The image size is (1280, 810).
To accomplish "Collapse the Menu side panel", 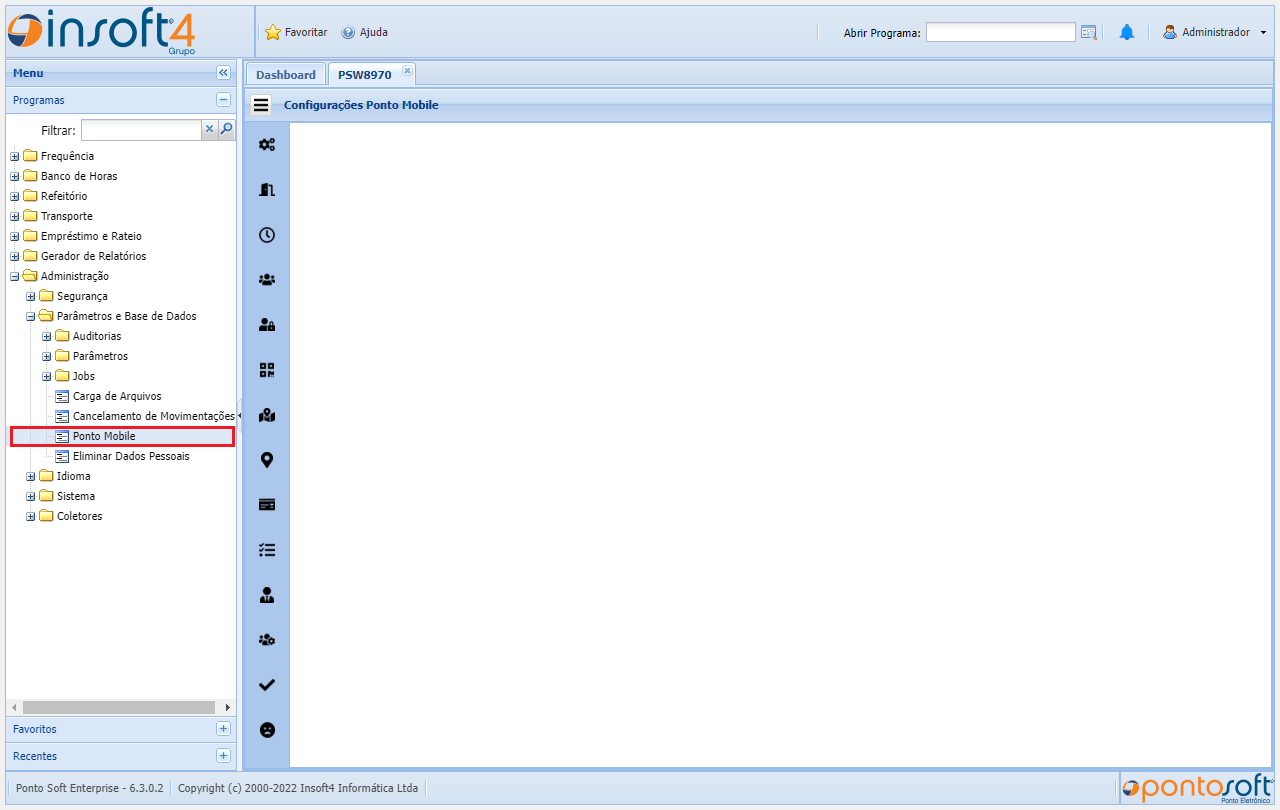I will [223, 73].
